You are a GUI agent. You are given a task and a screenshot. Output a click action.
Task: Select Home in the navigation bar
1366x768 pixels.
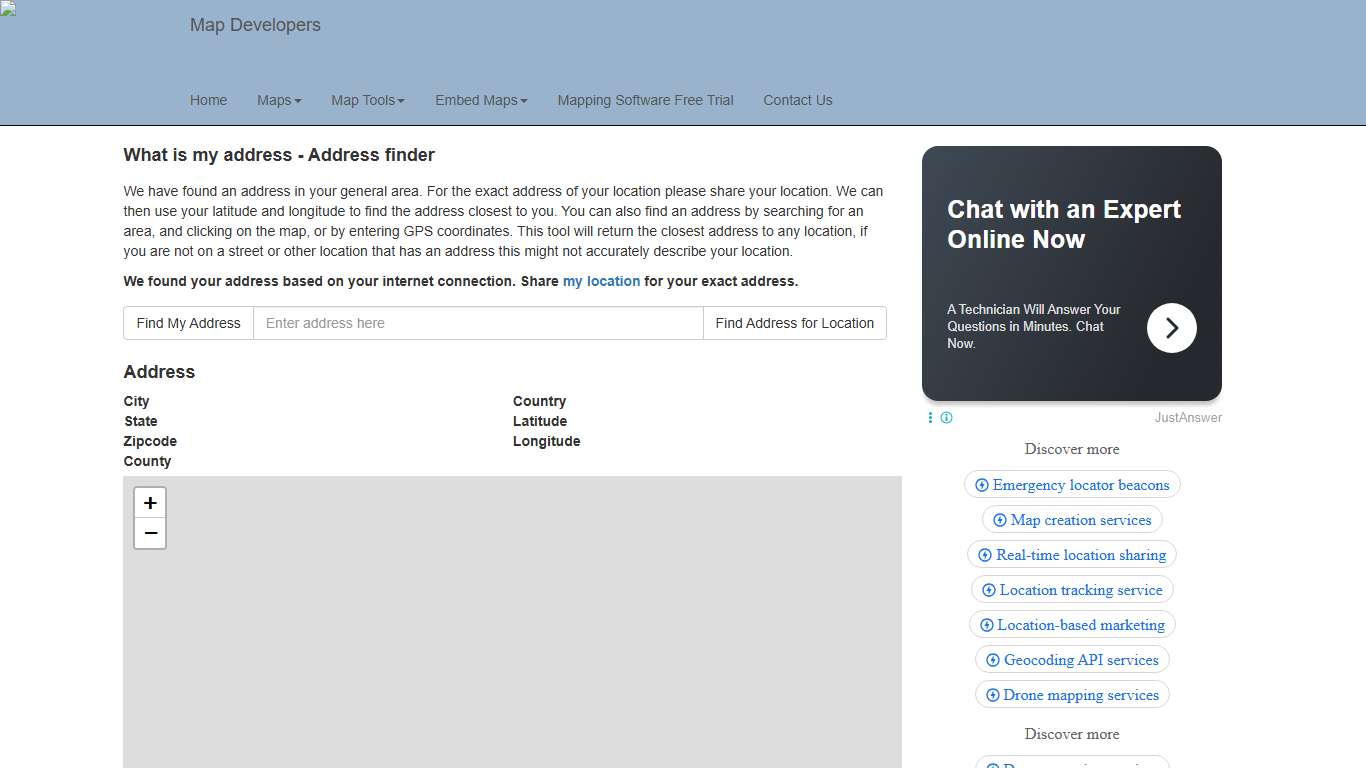[208, 100]
